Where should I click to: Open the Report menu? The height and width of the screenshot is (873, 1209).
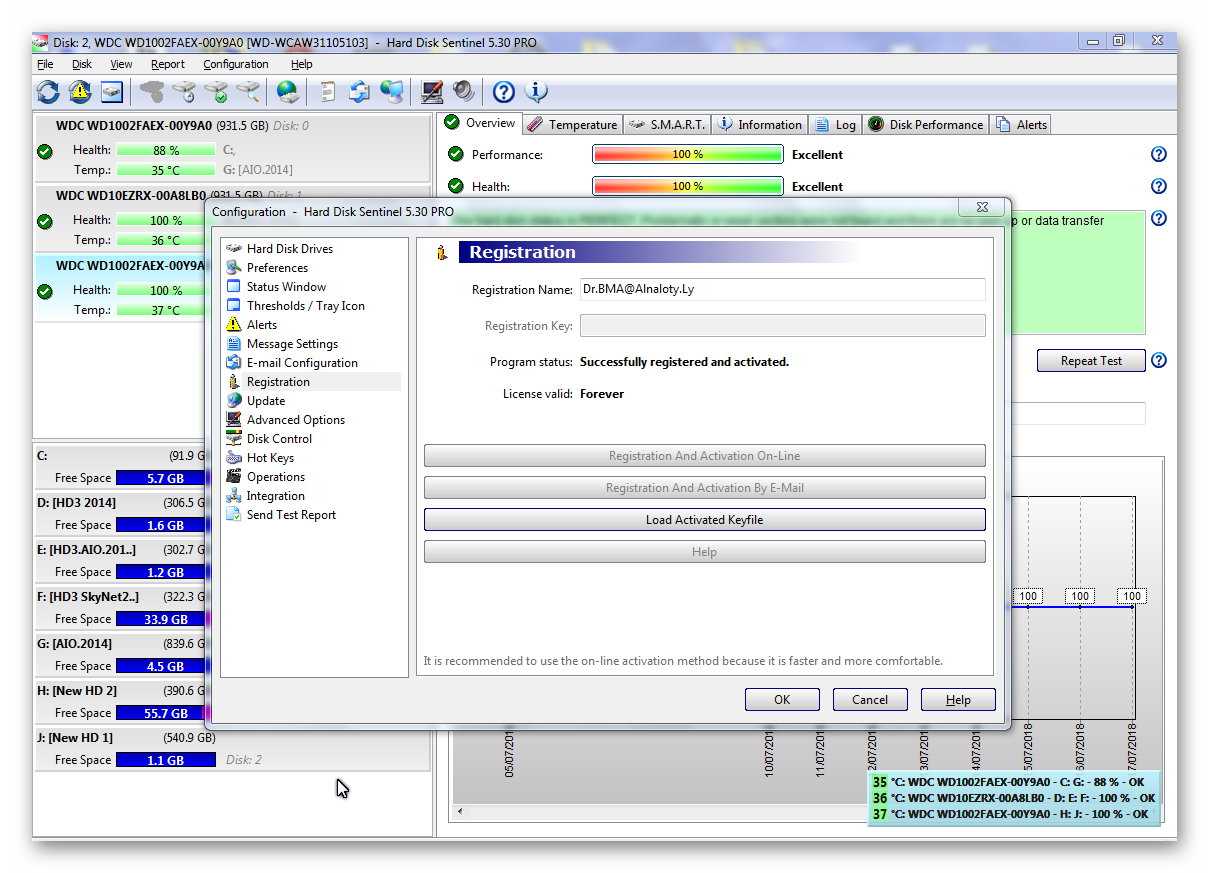coord(168,64)
